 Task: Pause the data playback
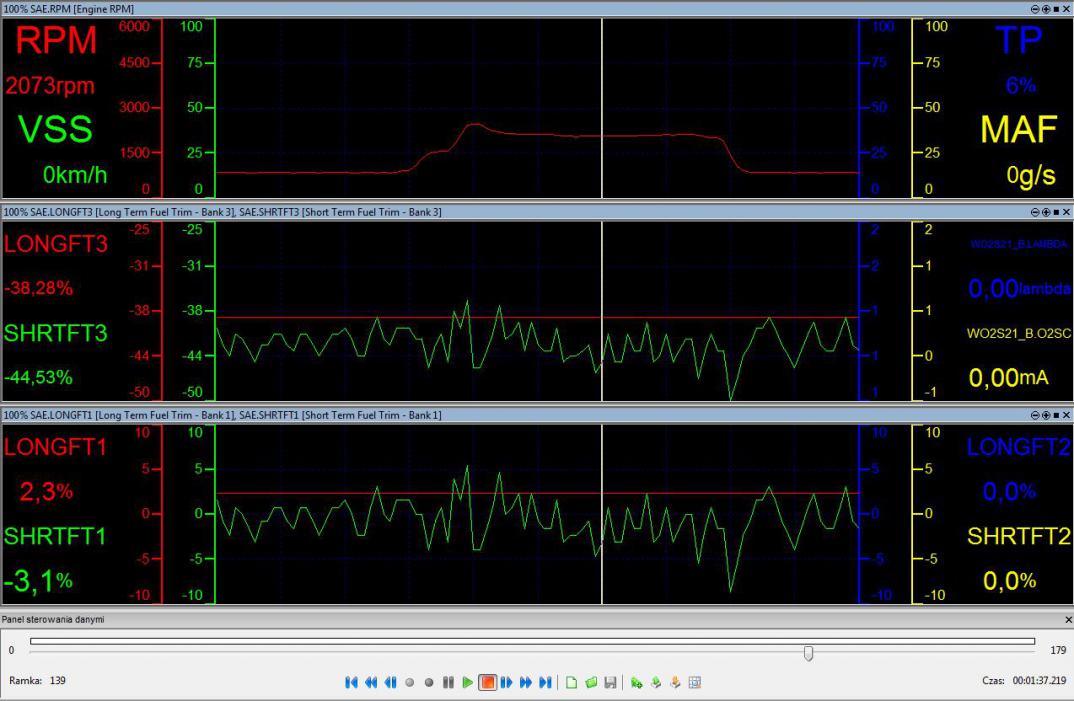tap(448, 683)
